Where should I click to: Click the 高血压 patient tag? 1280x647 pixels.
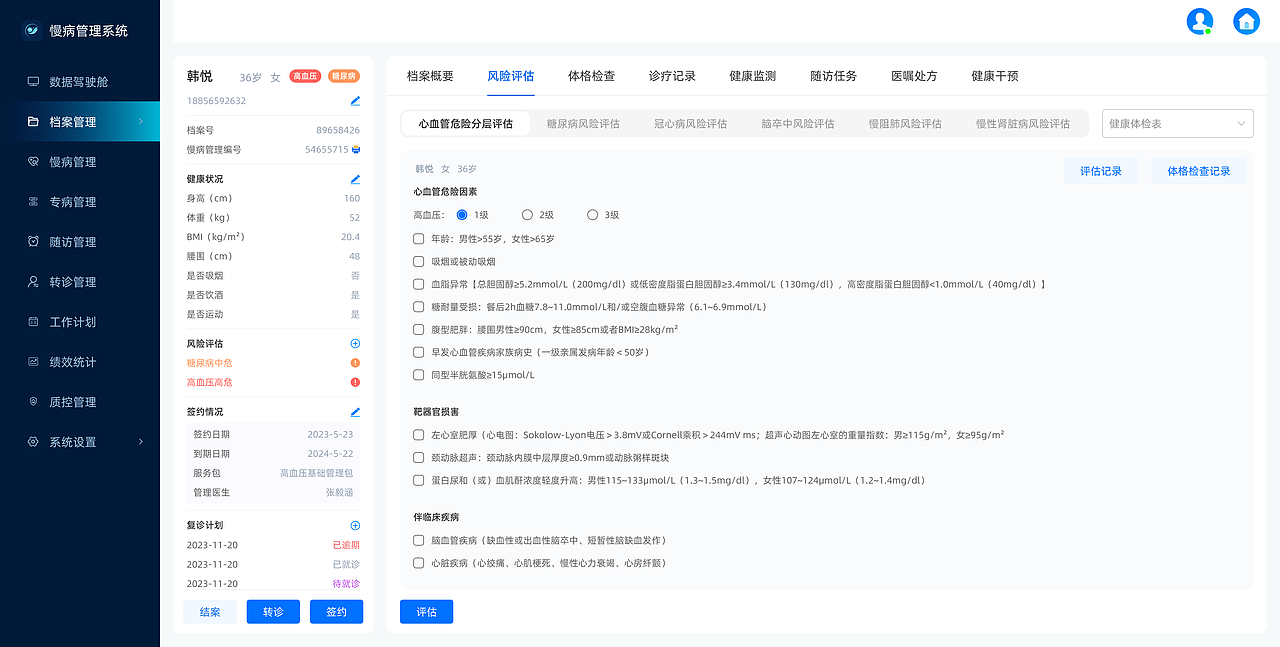tap(305, 76)
